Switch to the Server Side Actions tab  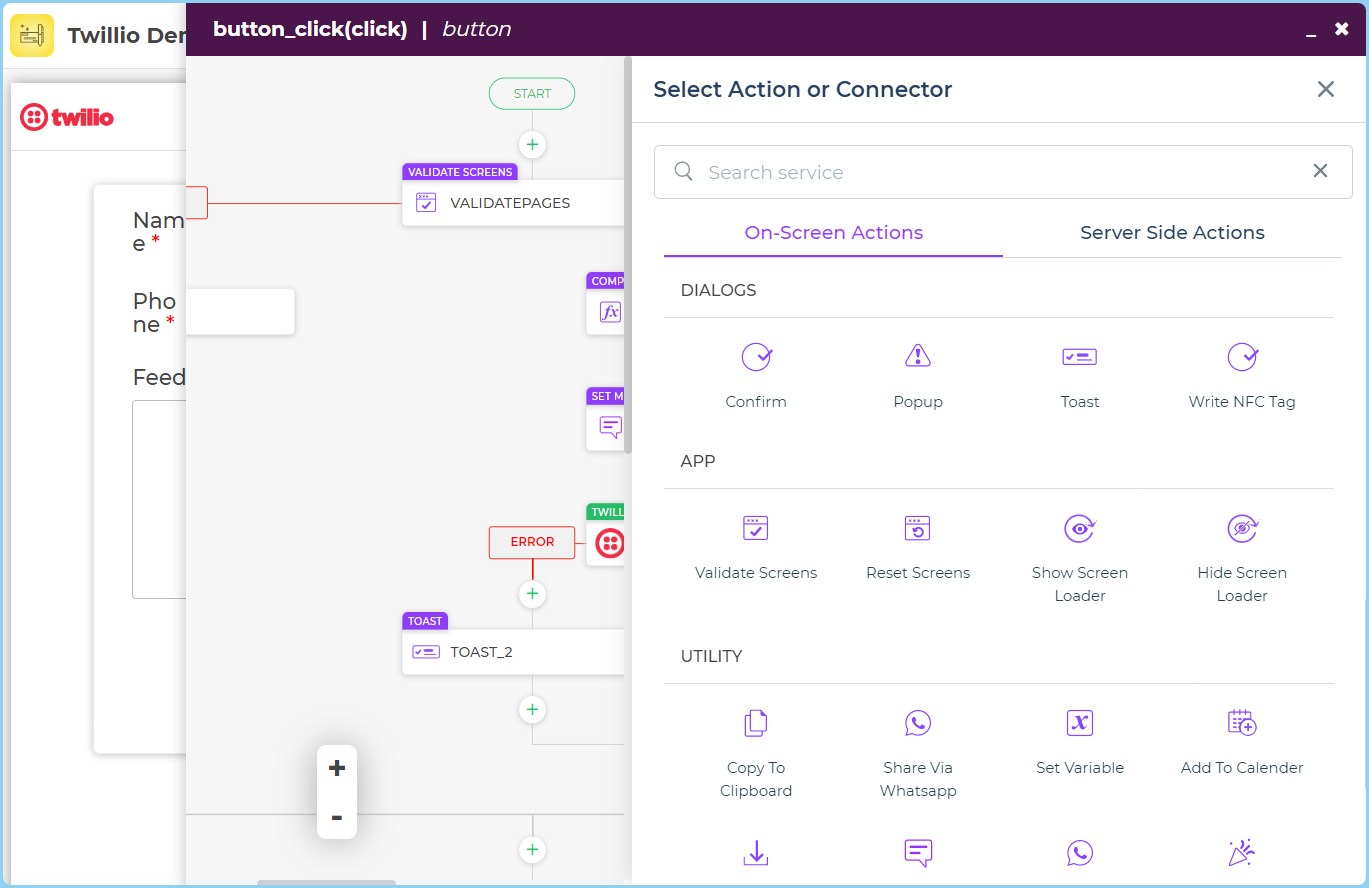pyautogui.click(x=1172, y=233)
